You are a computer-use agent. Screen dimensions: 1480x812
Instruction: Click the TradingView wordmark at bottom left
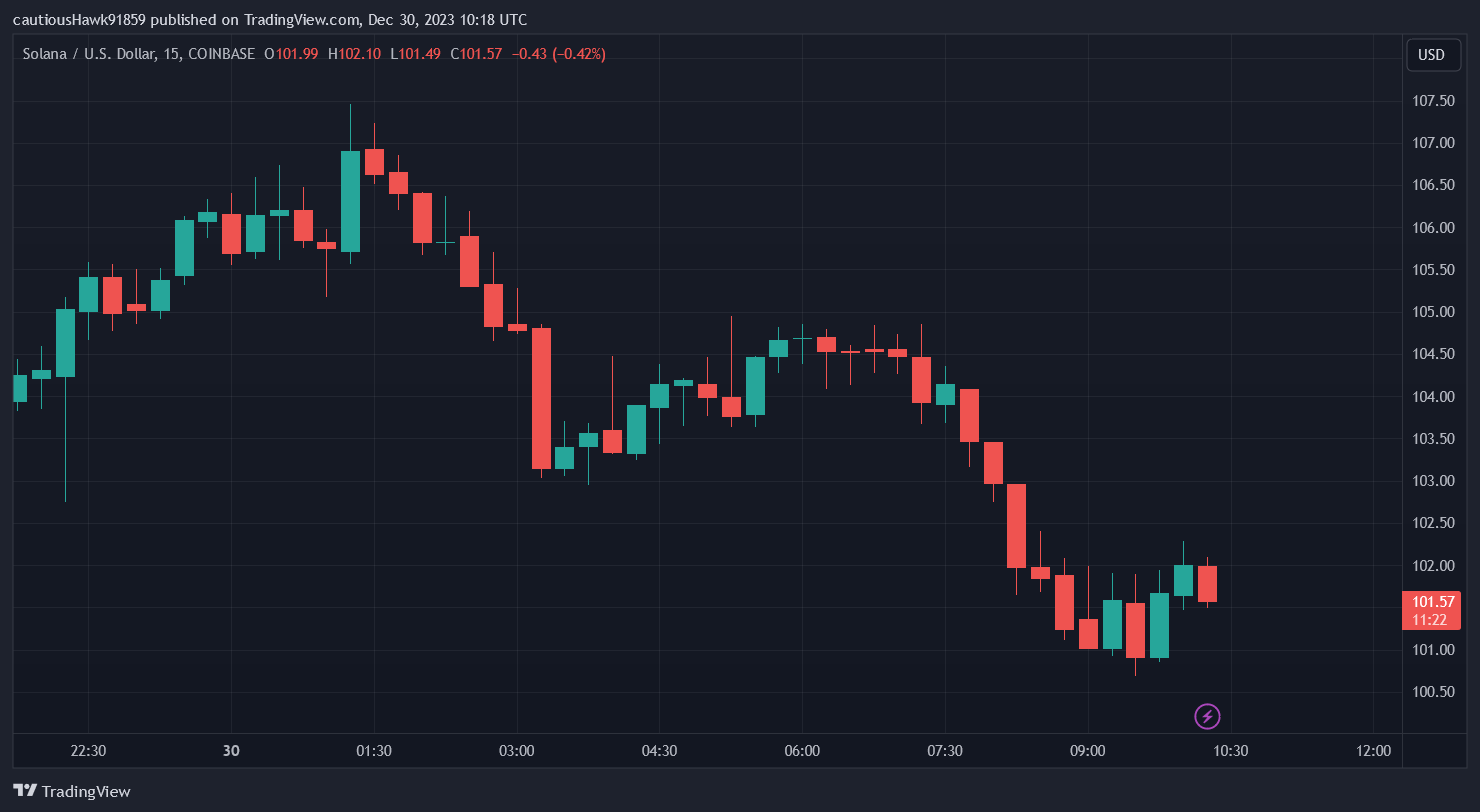coord(86,791)
